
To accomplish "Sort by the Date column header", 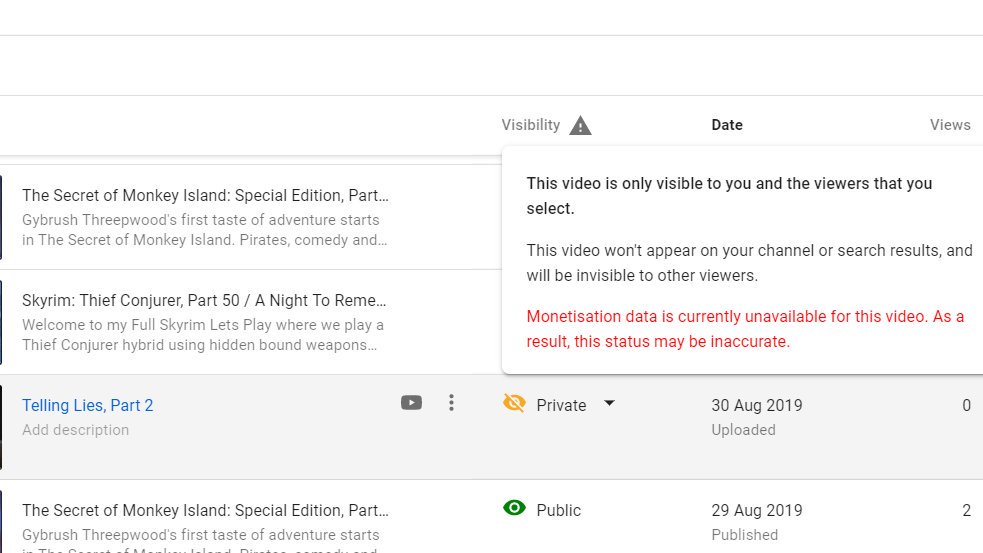I will tap(727, 125).
